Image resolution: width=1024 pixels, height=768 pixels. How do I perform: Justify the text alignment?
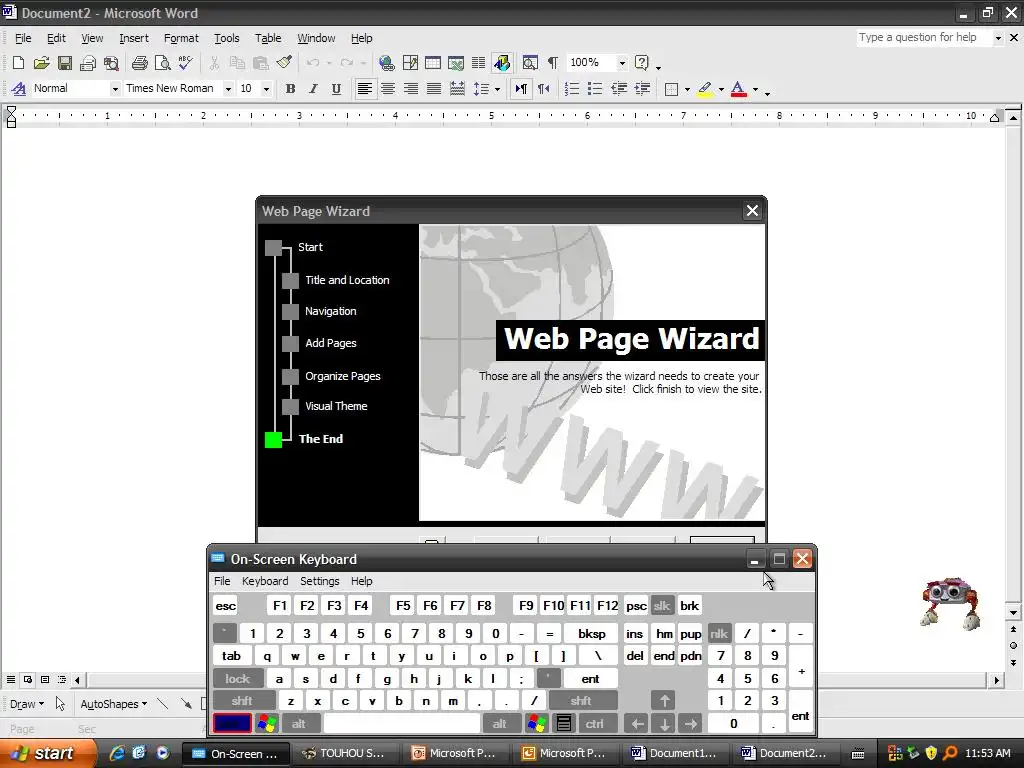[434, 89]
